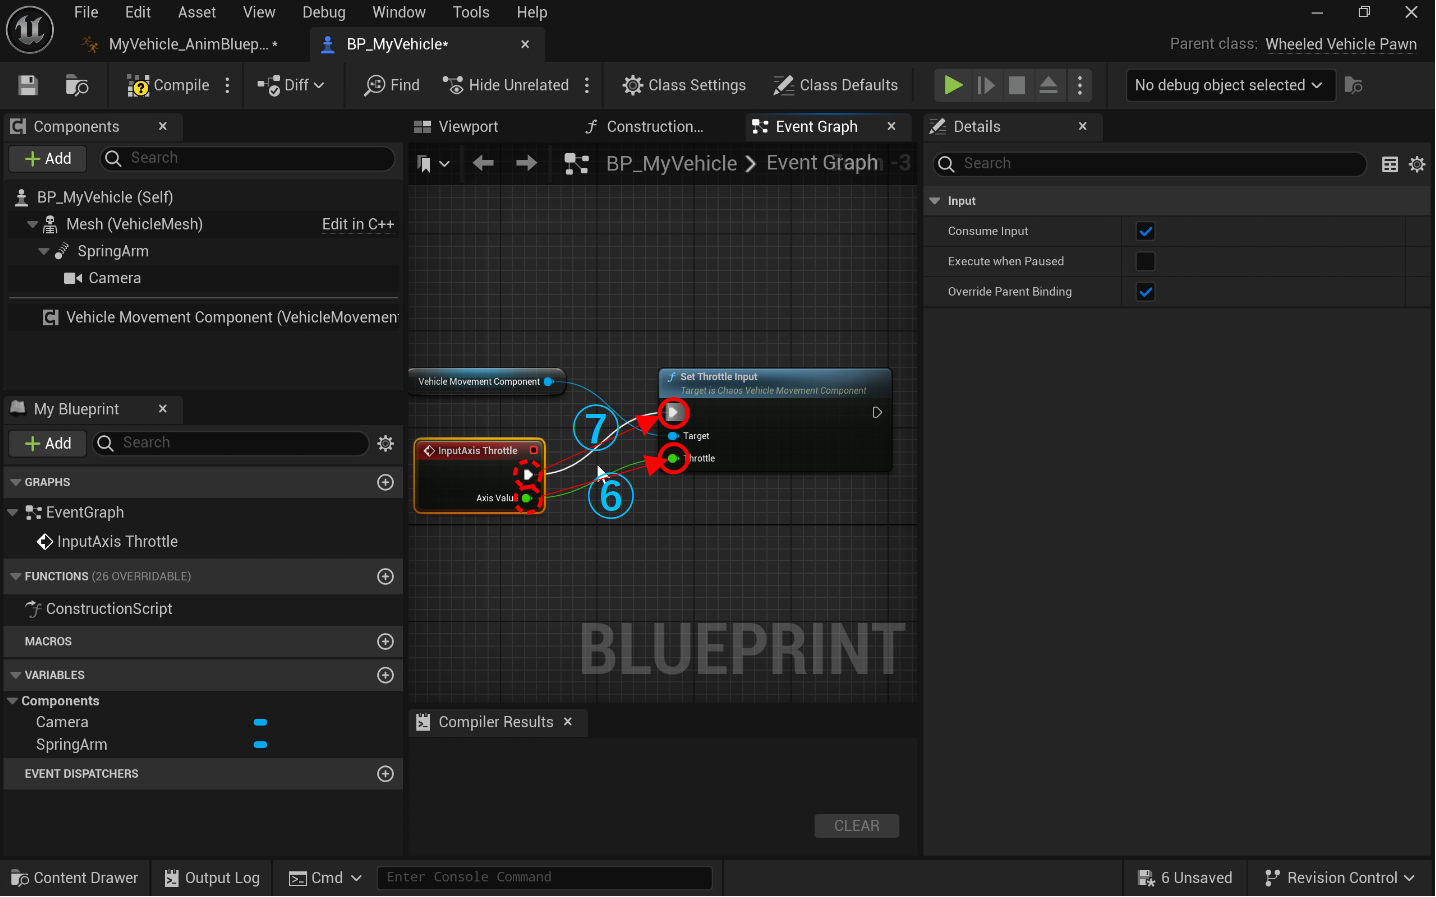1436x897 pixels.
Task: Open the File menu
Action: 86,12
